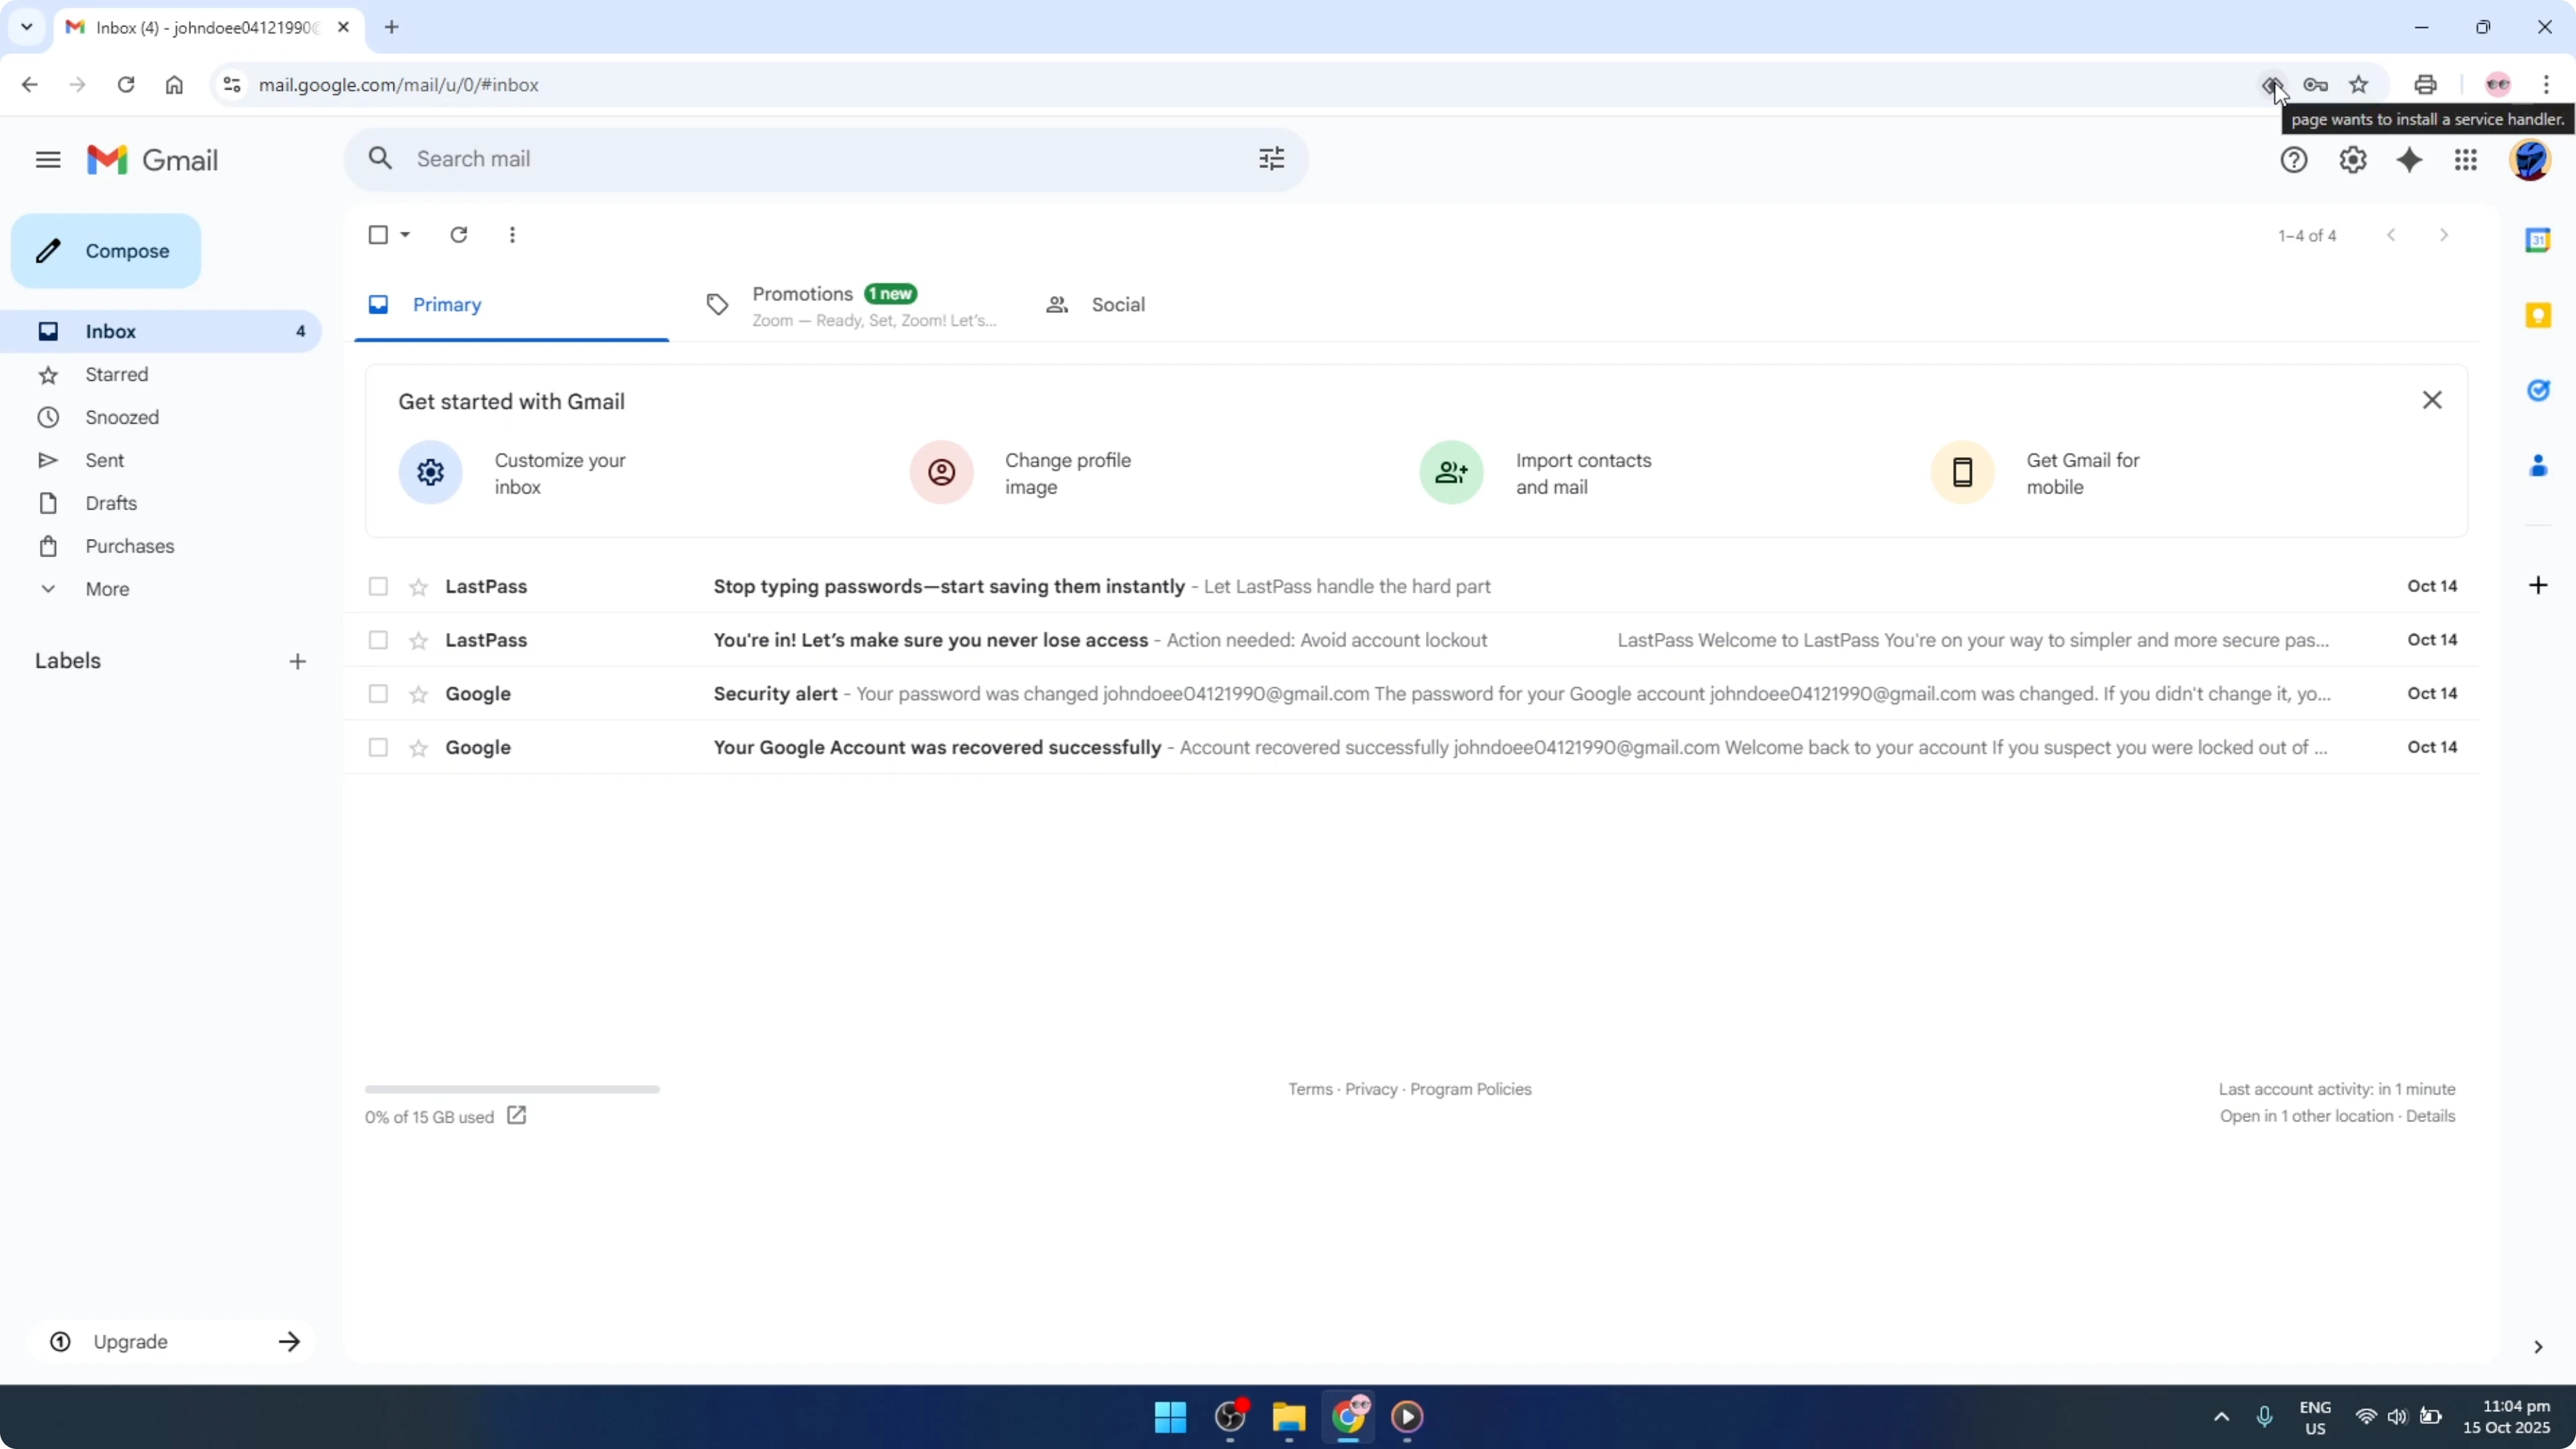Open Windows Start menu

tap(1170, 1417)
